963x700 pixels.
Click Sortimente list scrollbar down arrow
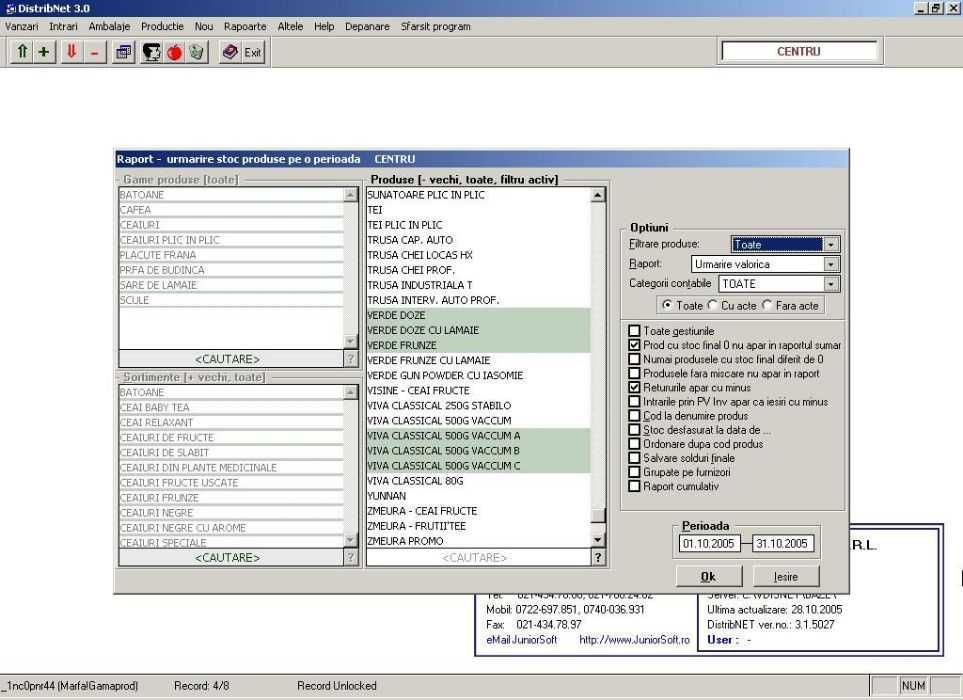tap(351, 540)
